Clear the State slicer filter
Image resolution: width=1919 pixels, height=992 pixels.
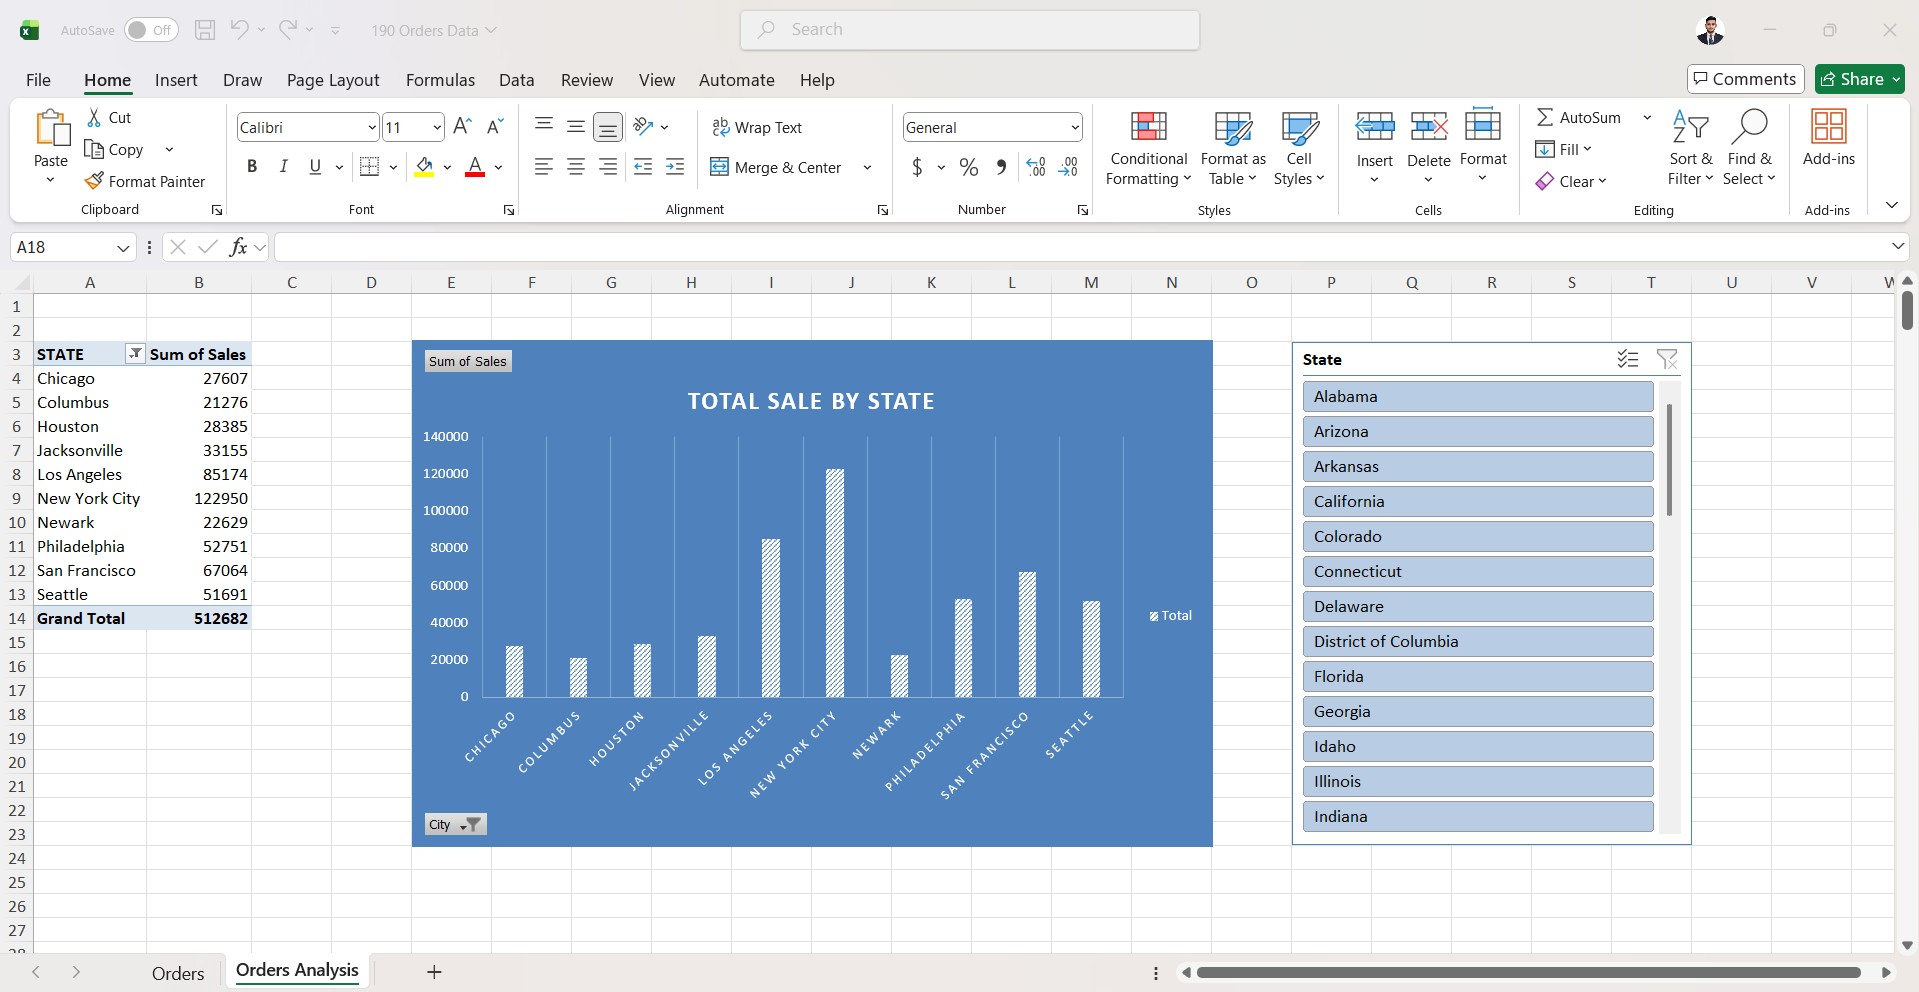pyautogui.click(x=1666, y=360)
